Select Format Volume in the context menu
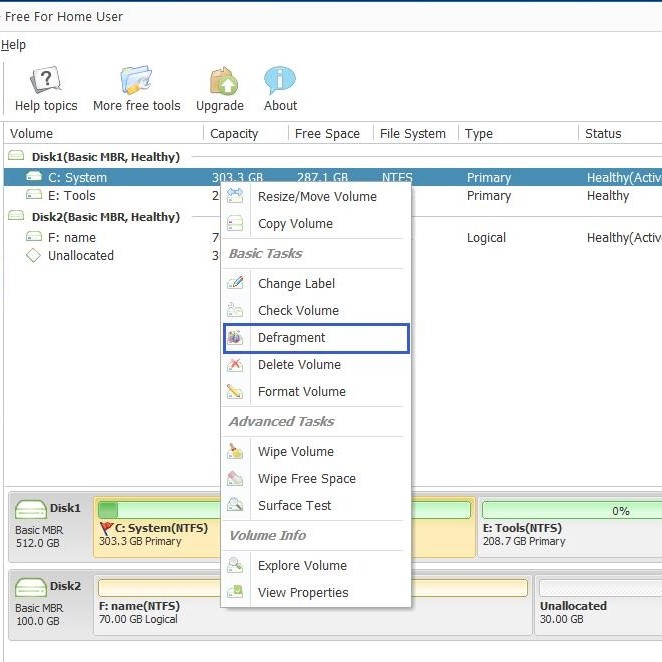662x662 pixels. click(317, 391)
